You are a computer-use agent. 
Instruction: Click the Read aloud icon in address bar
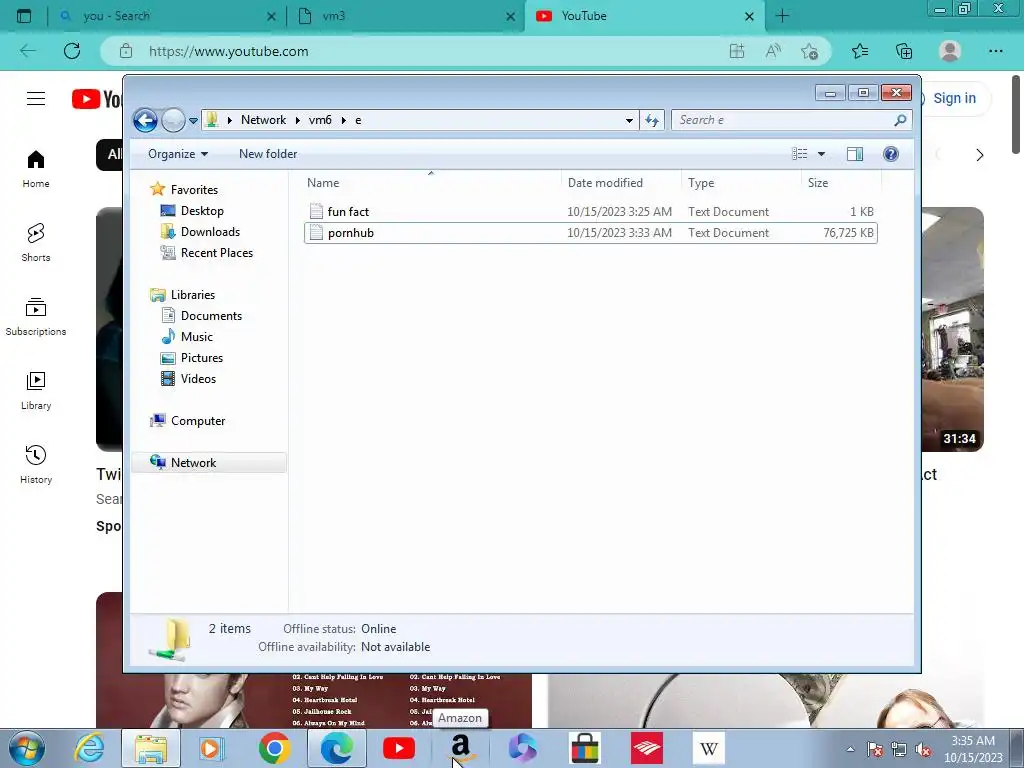[x=773, y=51]
